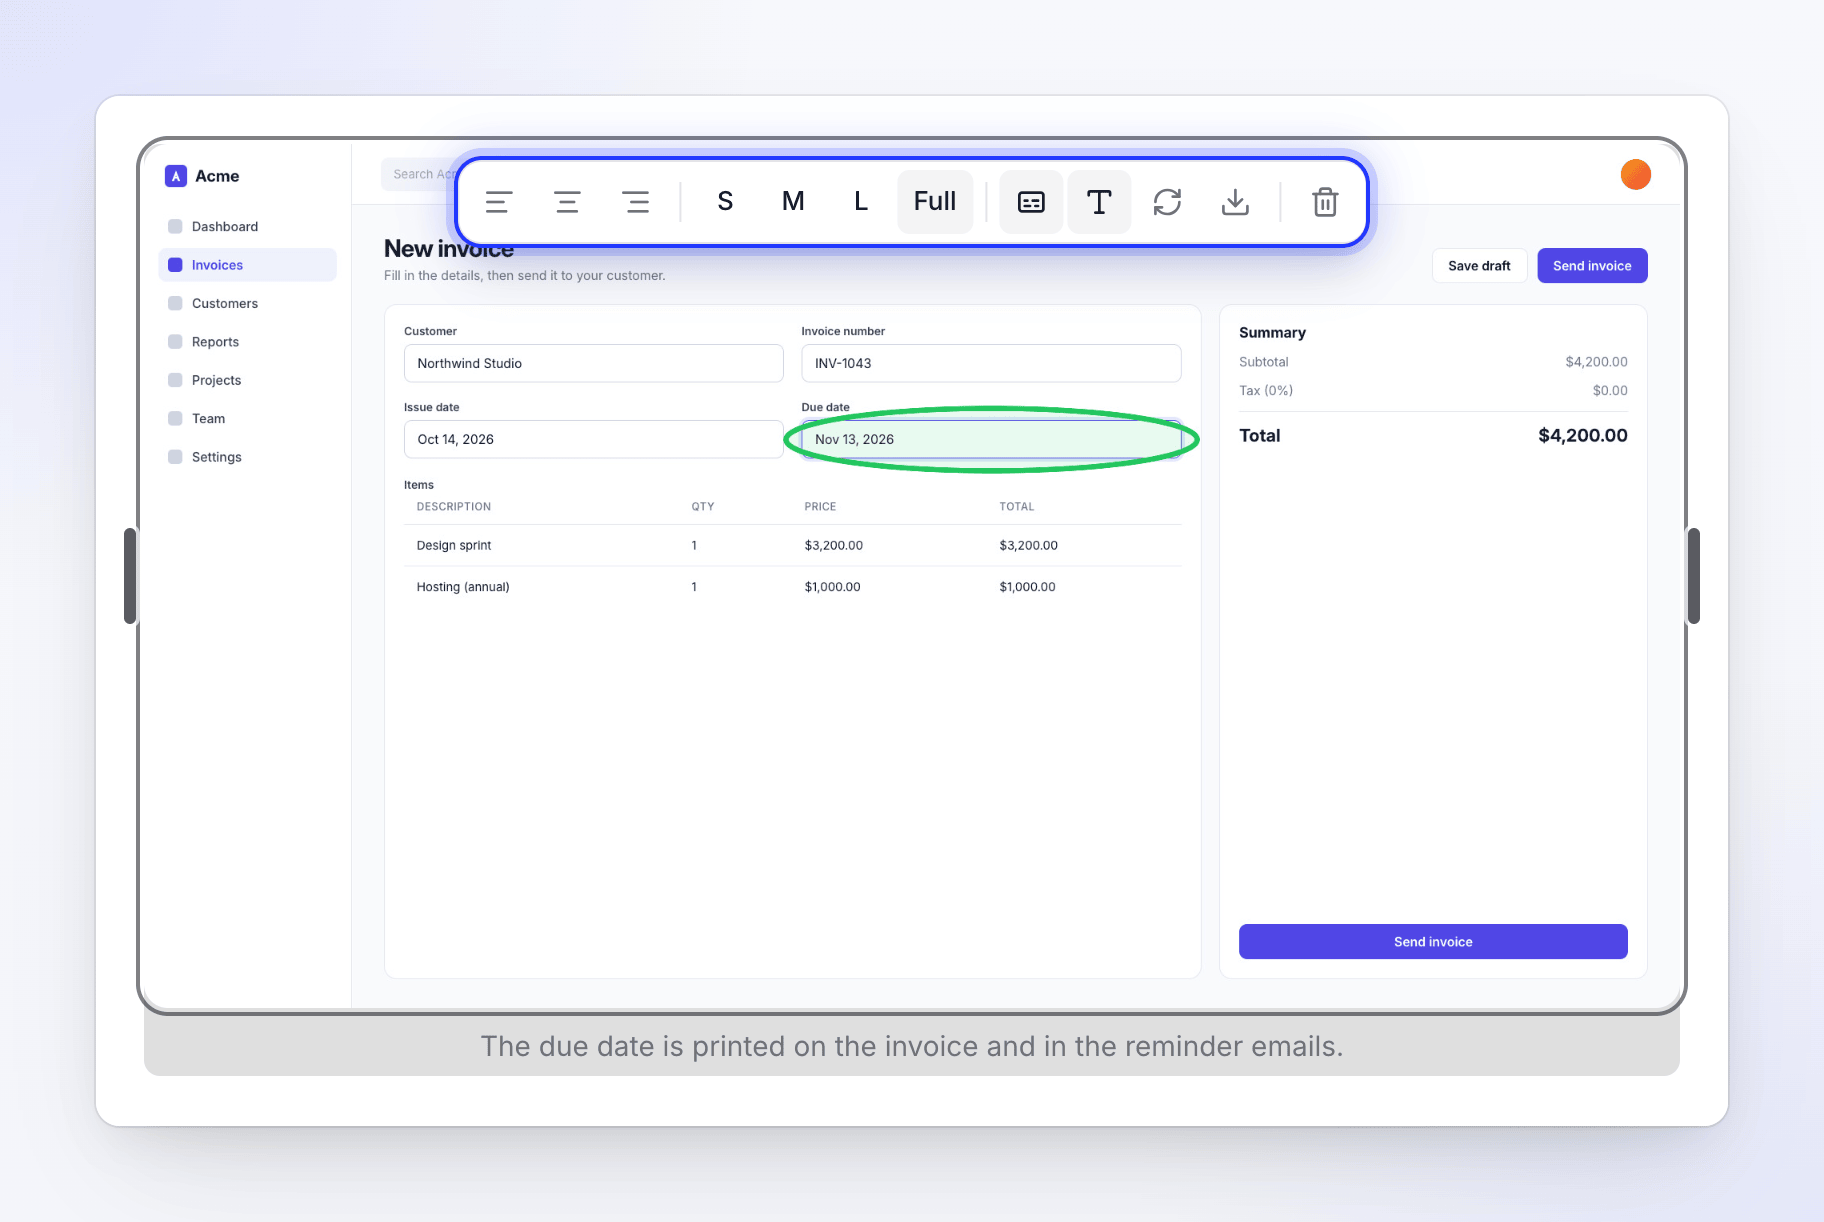Set size to L
The image size is (1824, 1222).
pos(861,202)
